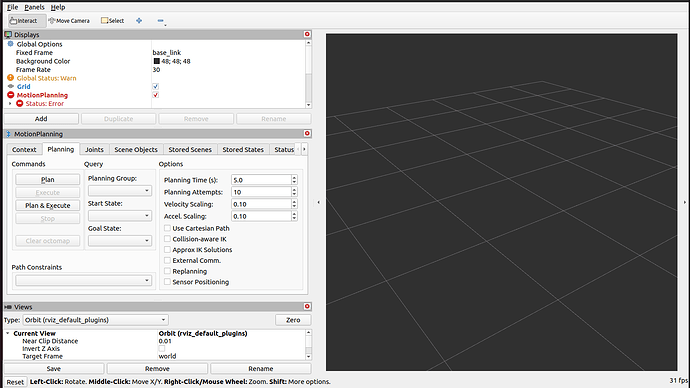Uncheck the Grid display checkbox
This screenshot has height=388, width=690.
pyautogui.click(x=155, y=87)
